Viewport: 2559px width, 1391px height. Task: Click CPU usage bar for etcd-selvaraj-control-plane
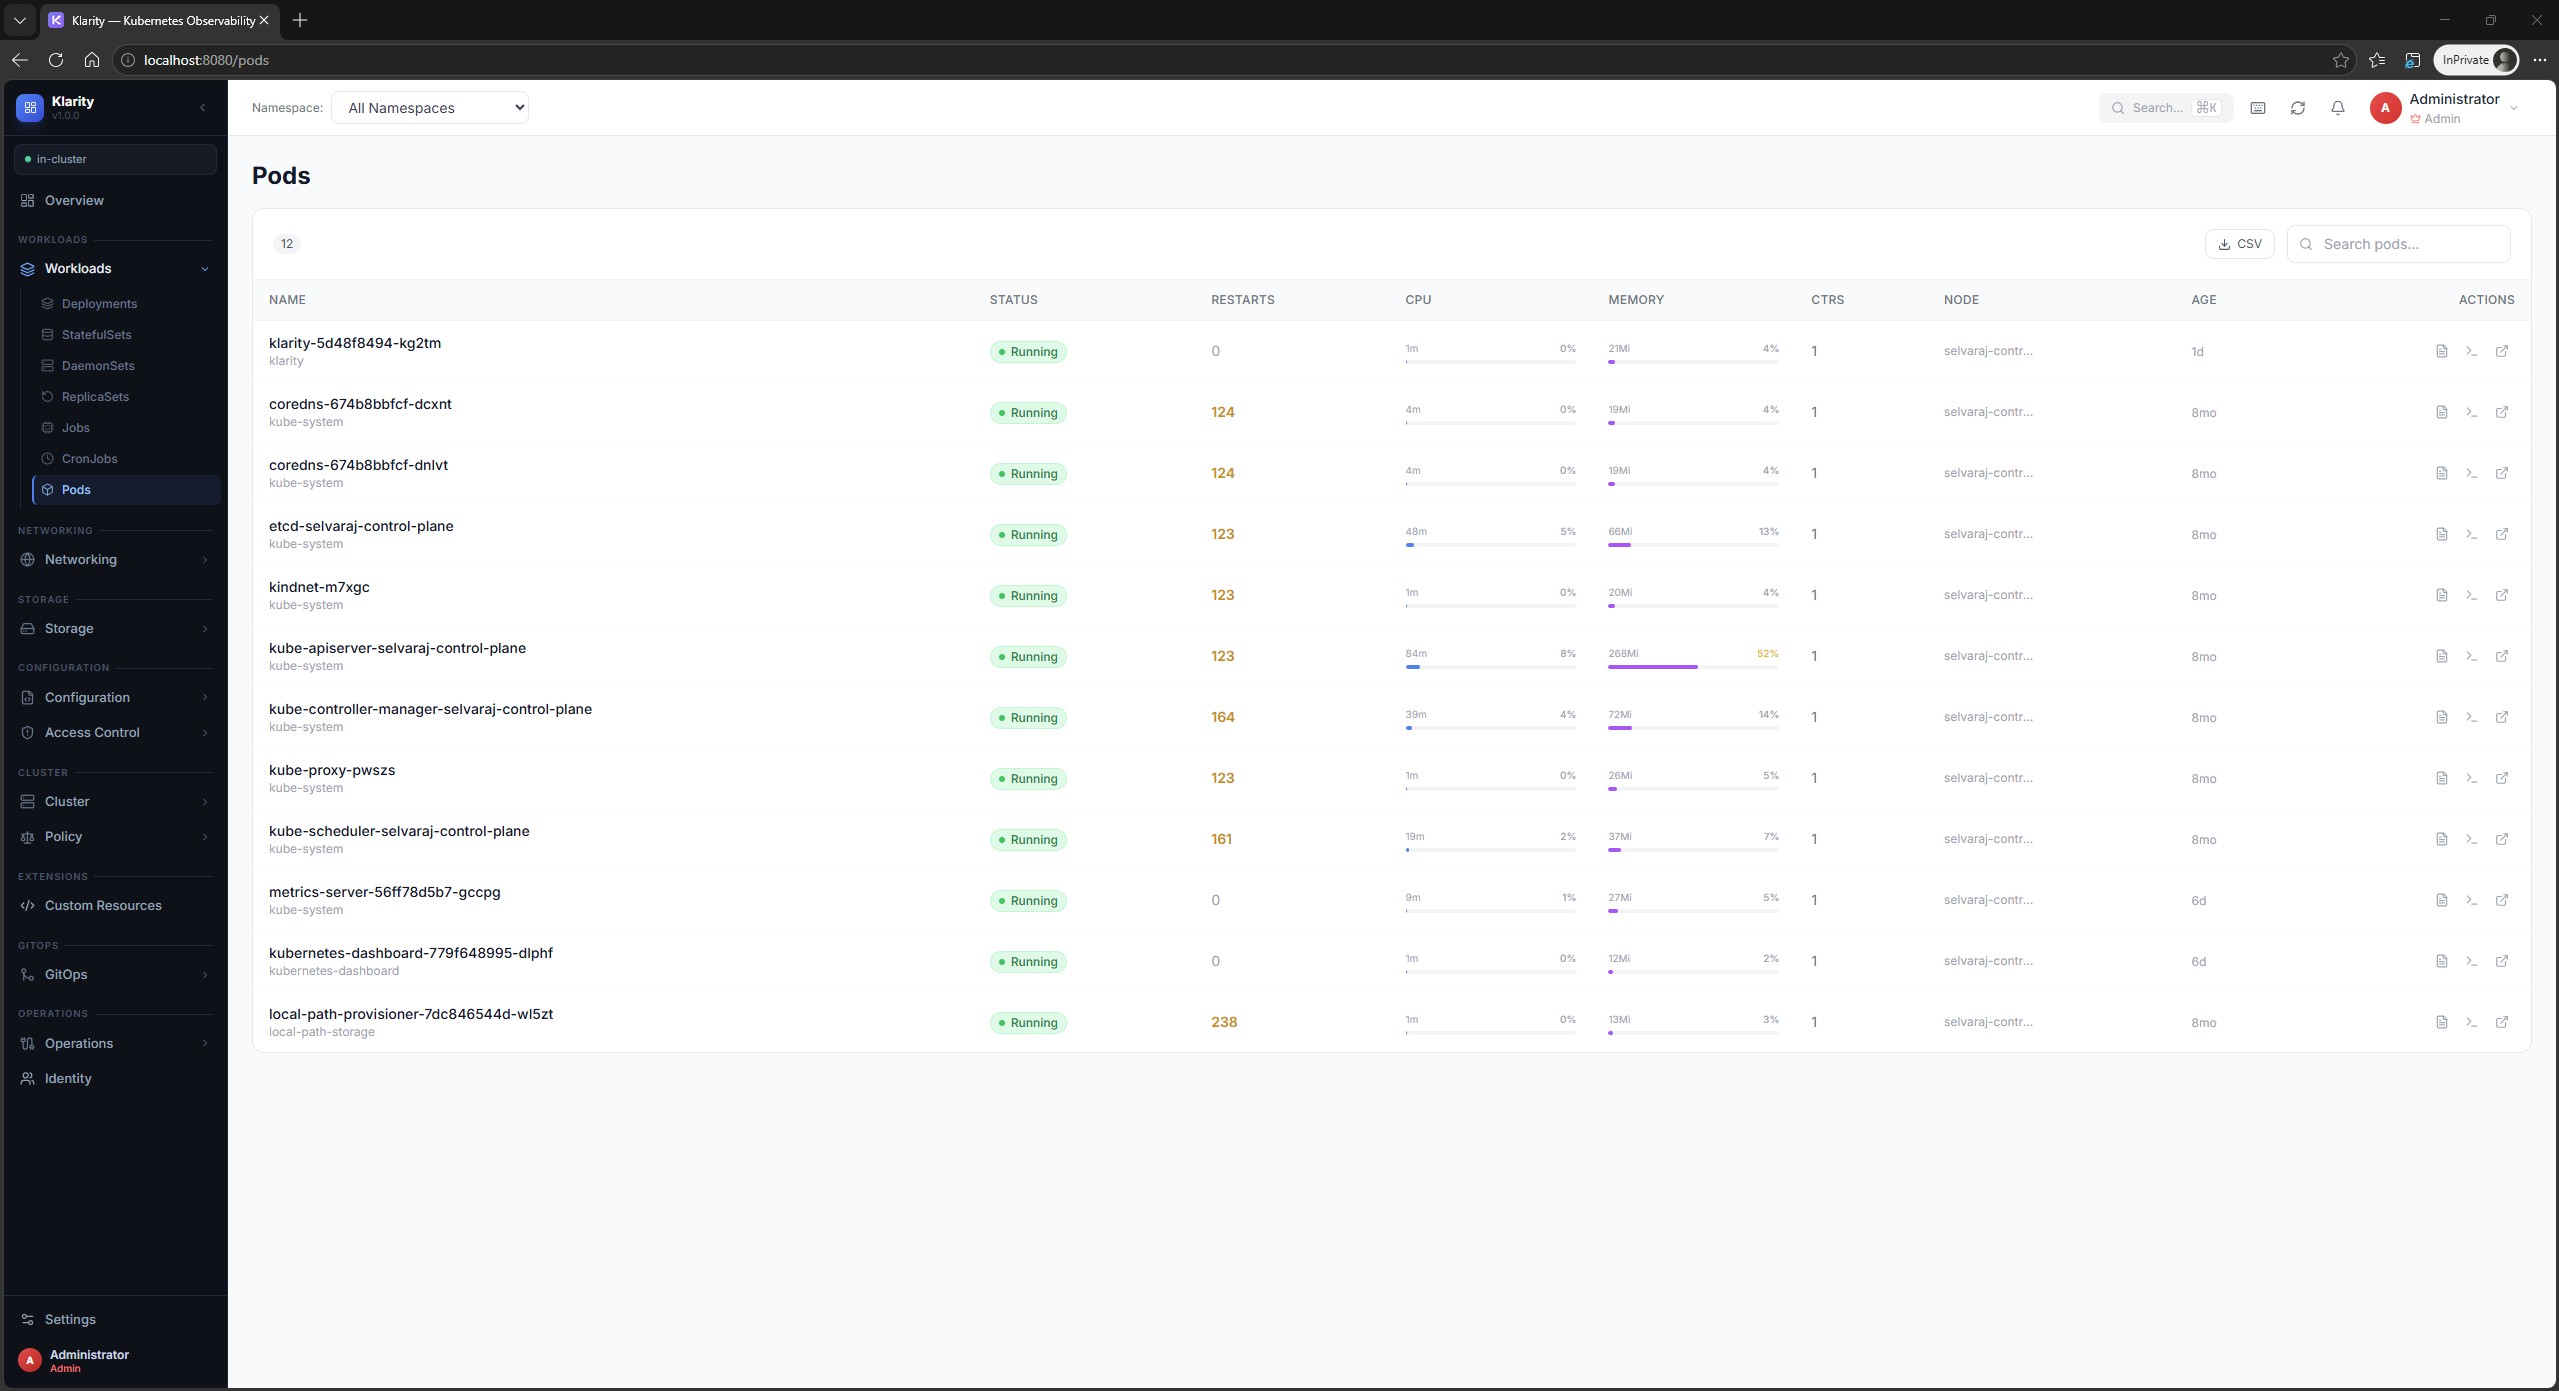point(1490,545)
